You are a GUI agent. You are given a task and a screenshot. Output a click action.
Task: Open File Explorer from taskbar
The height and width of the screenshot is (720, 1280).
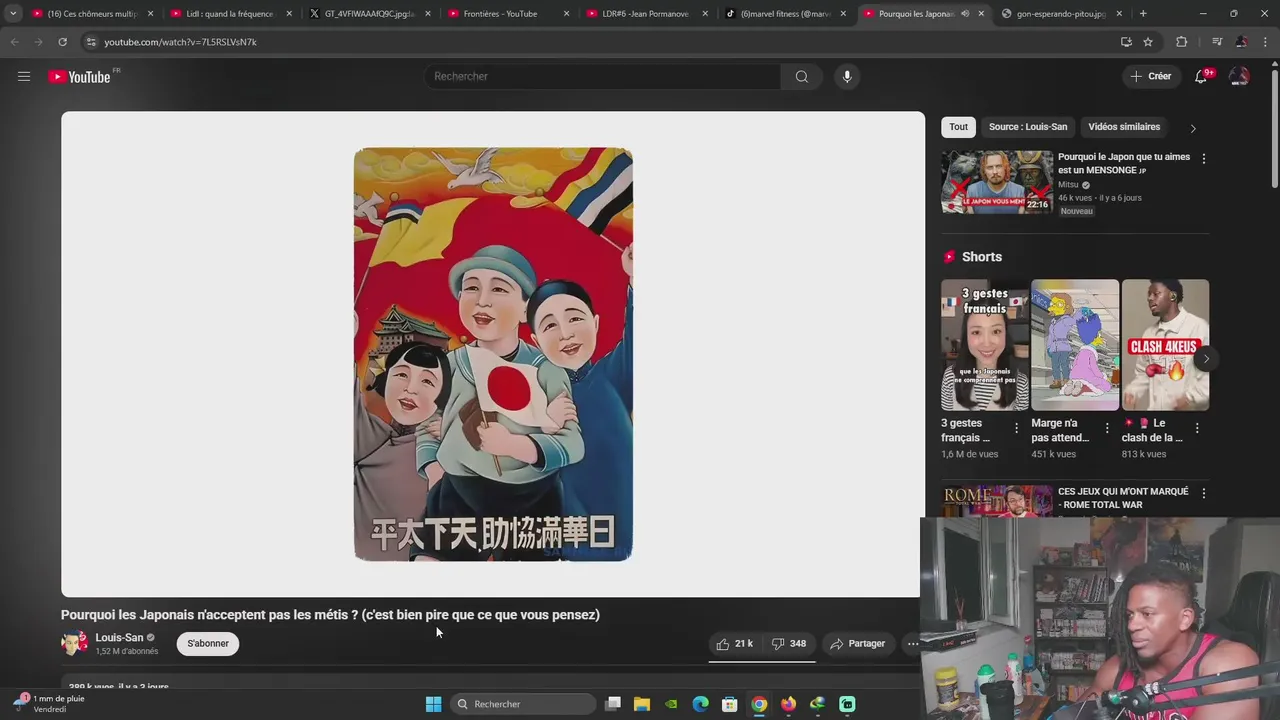tap(642, 704)
